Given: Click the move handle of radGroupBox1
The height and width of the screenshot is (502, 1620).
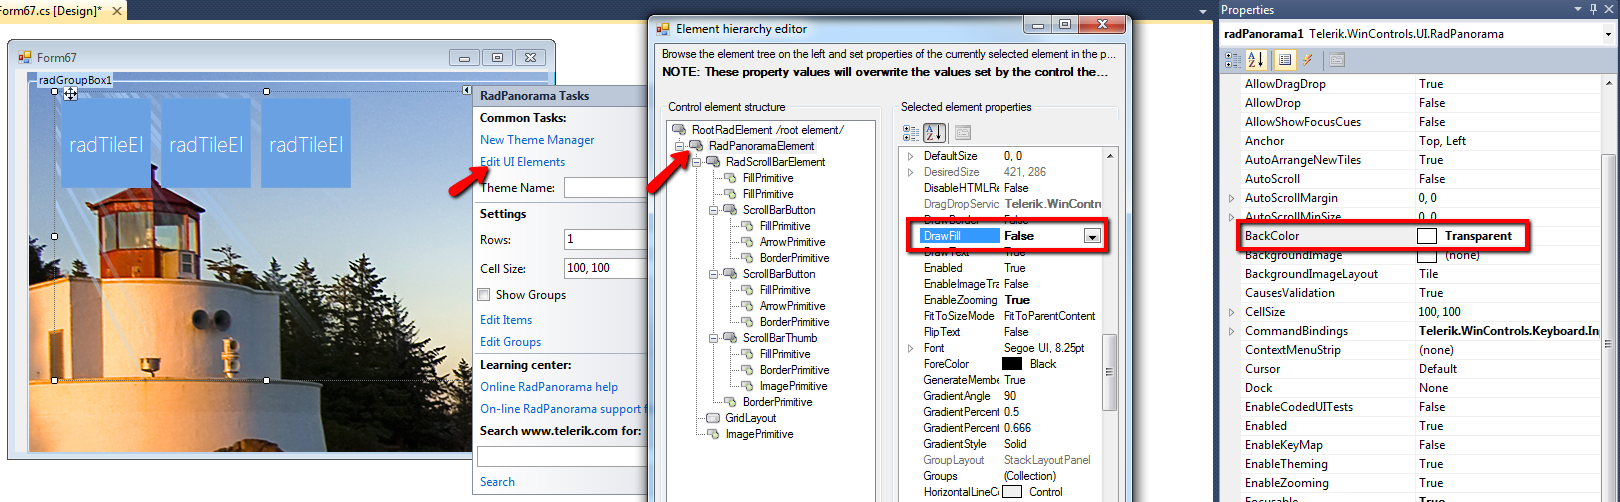Looking at the screenshot, I should pyautogui.click(x=71, y=94).
